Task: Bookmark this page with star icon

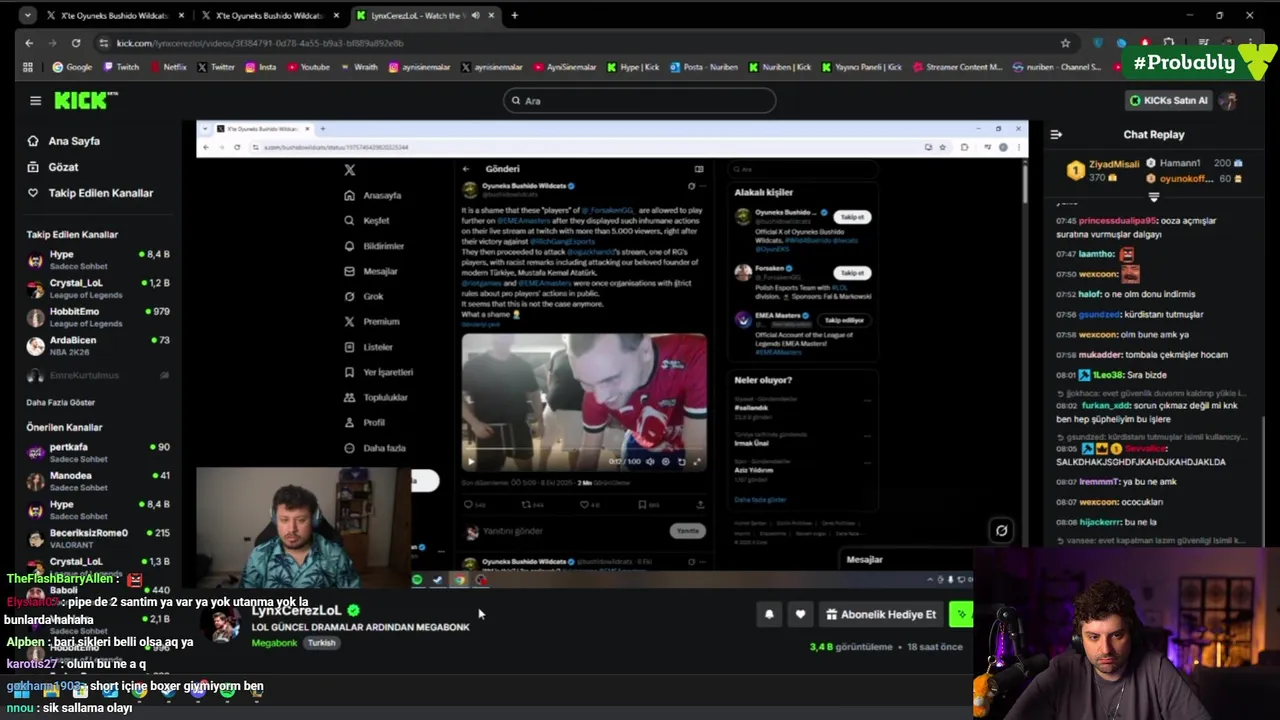Action: tap(1065, 43)
